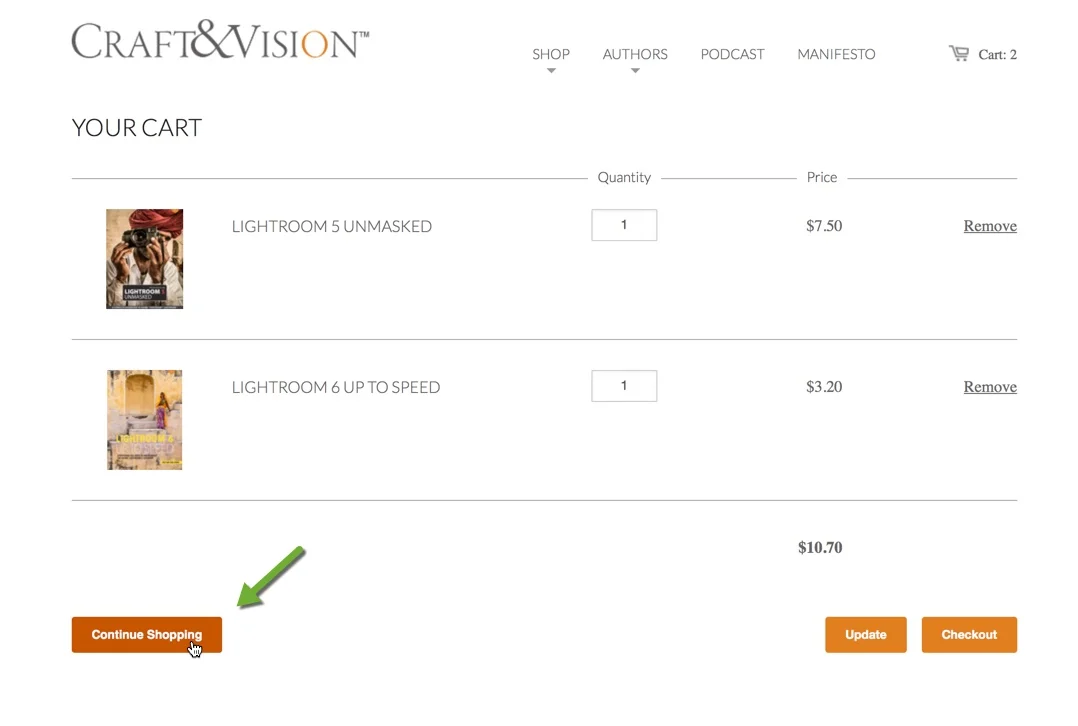Focus quantity field for Lightroom 6 Up To Speed
This screenshot has width=1078, height=726.
624,386
